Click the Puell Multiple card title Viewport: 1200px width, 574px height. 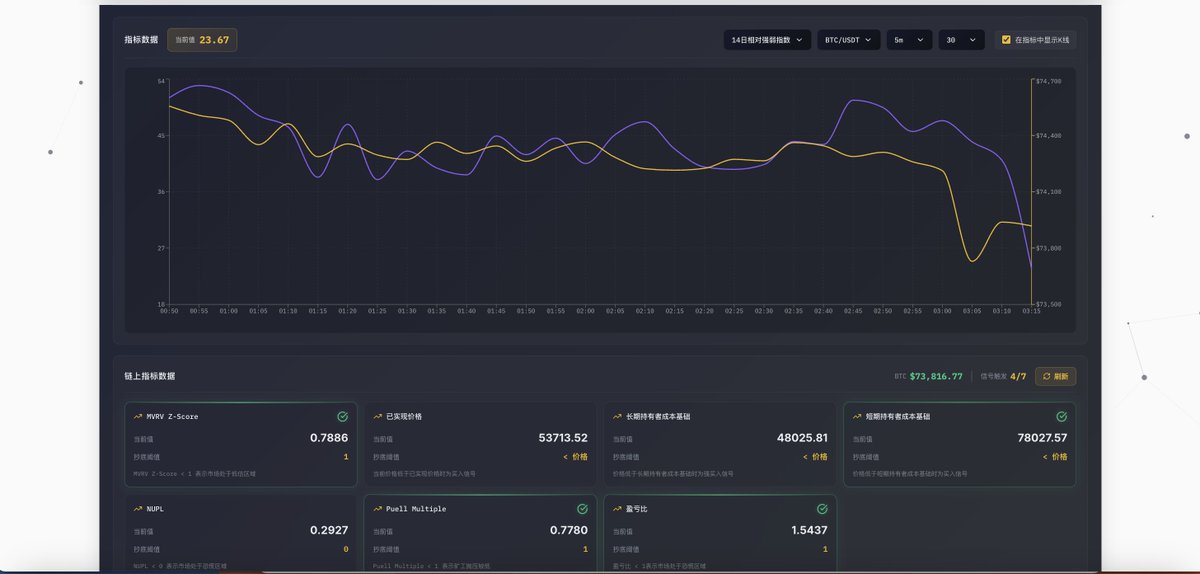point(416,509)
